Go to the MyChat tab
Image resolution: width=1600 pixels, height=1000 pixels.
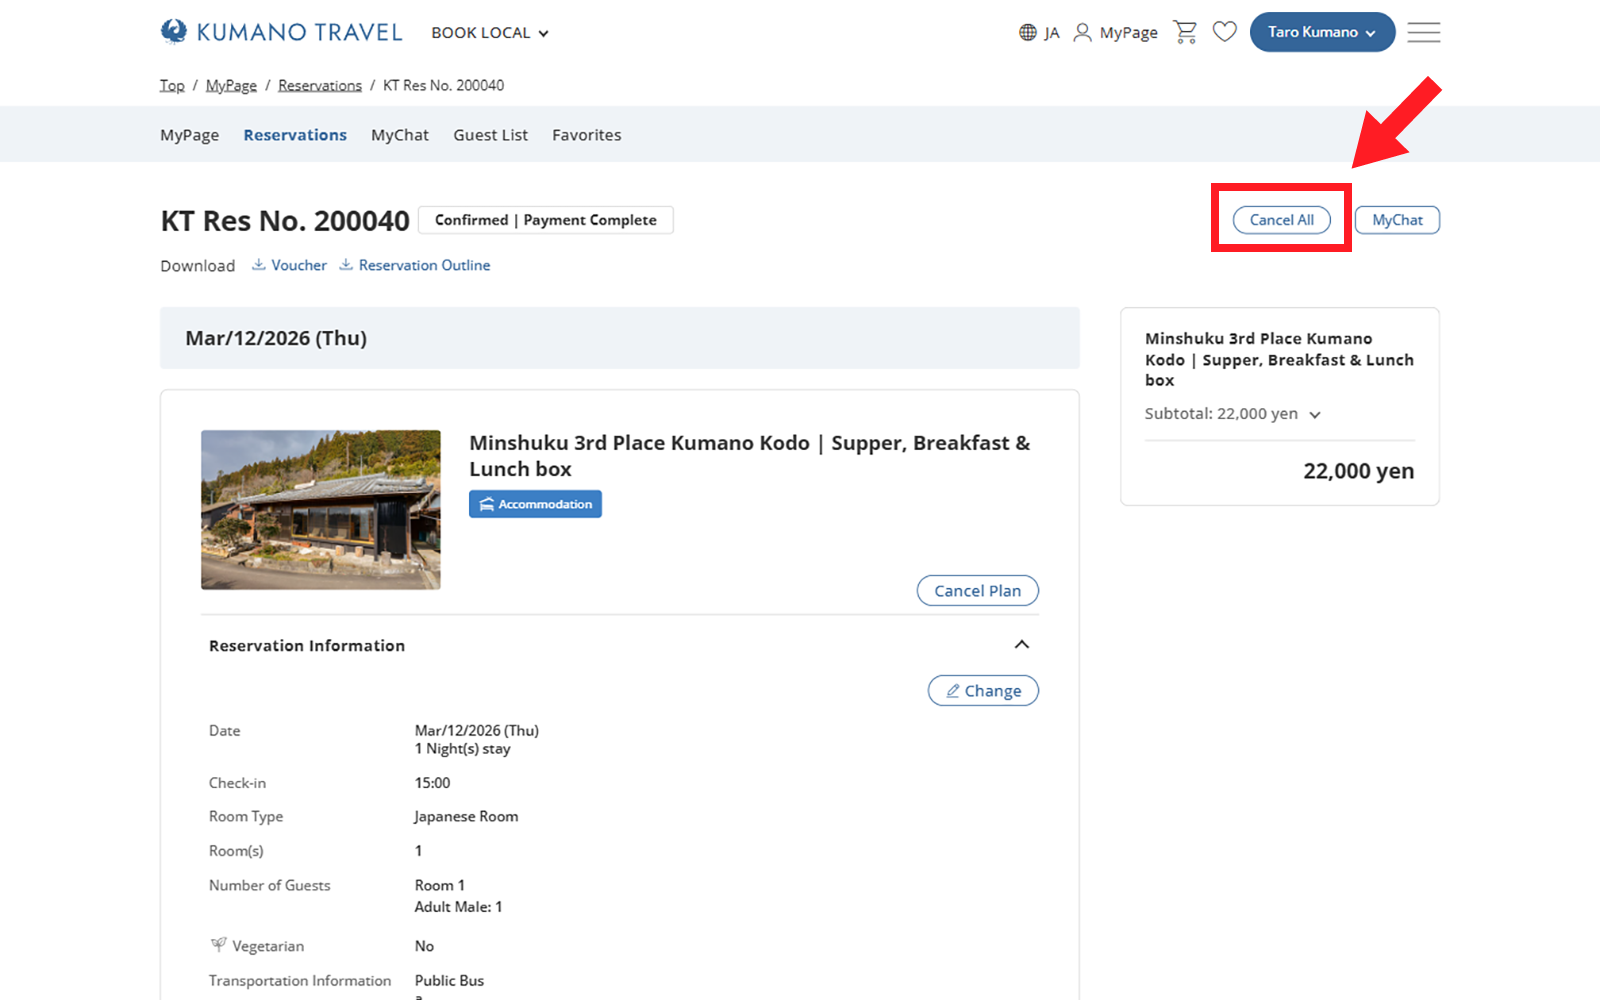point(399,135)
